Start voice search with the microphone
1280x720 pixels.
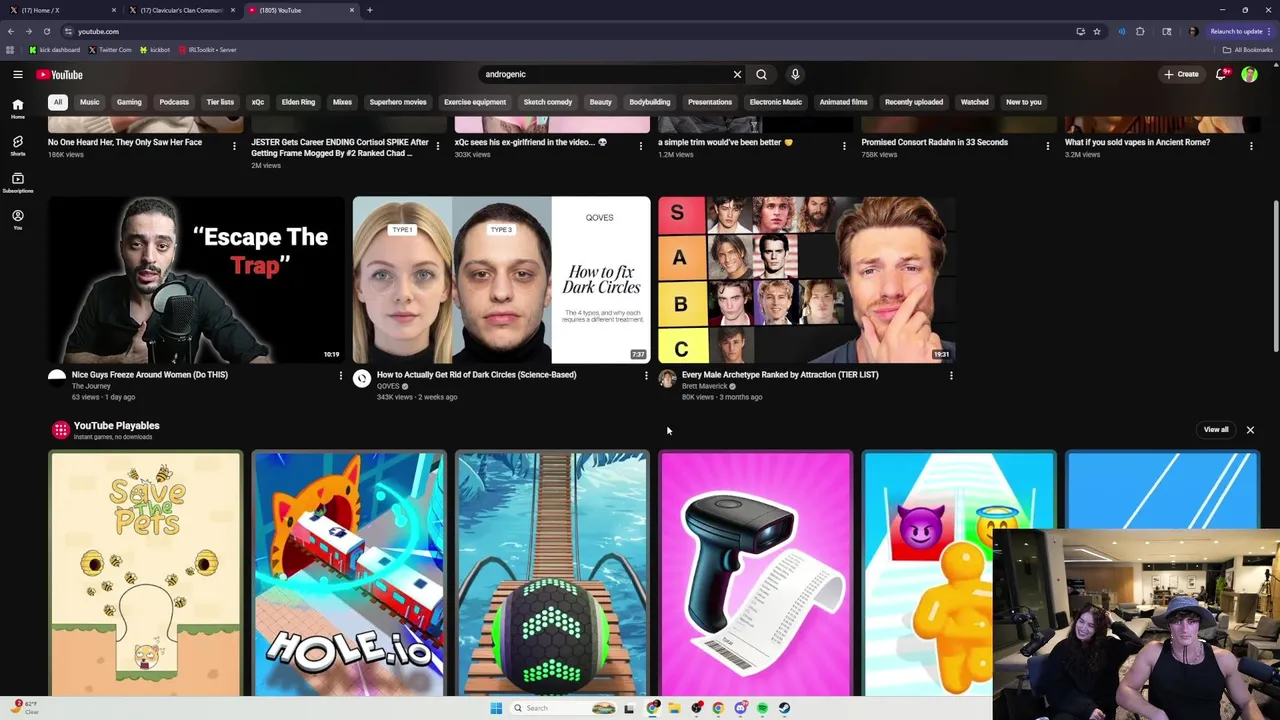pyautogui.click(x=795, y=74)
